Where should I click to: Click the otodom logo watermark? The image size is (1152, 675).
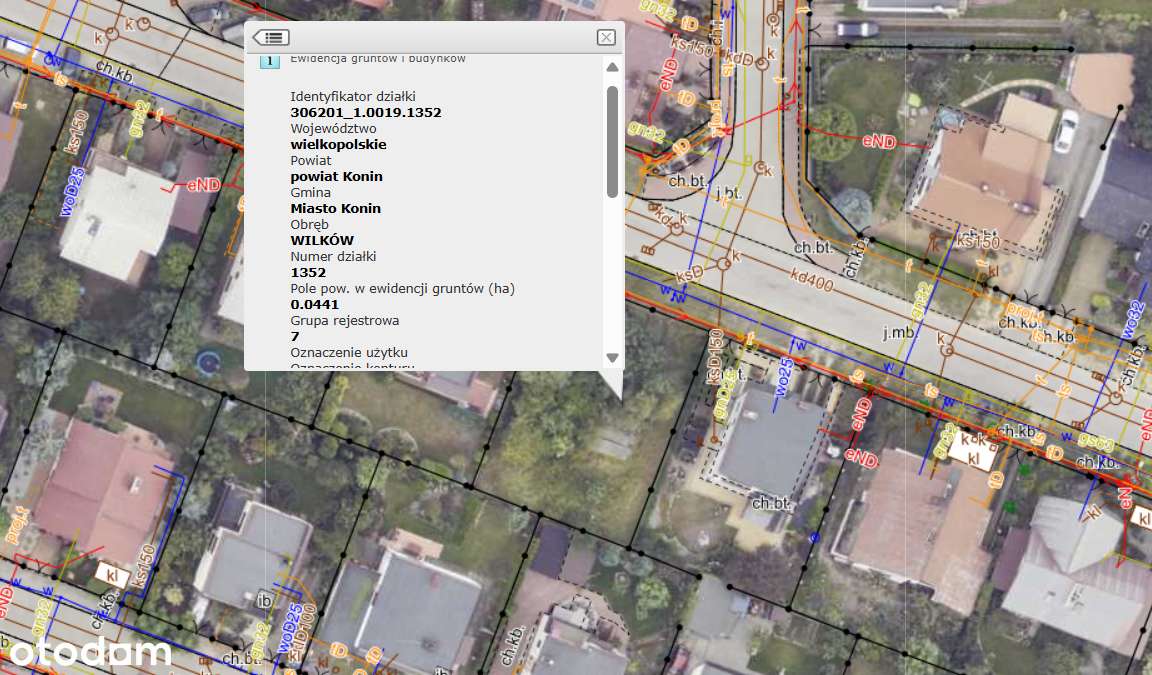tap(88, 652)
